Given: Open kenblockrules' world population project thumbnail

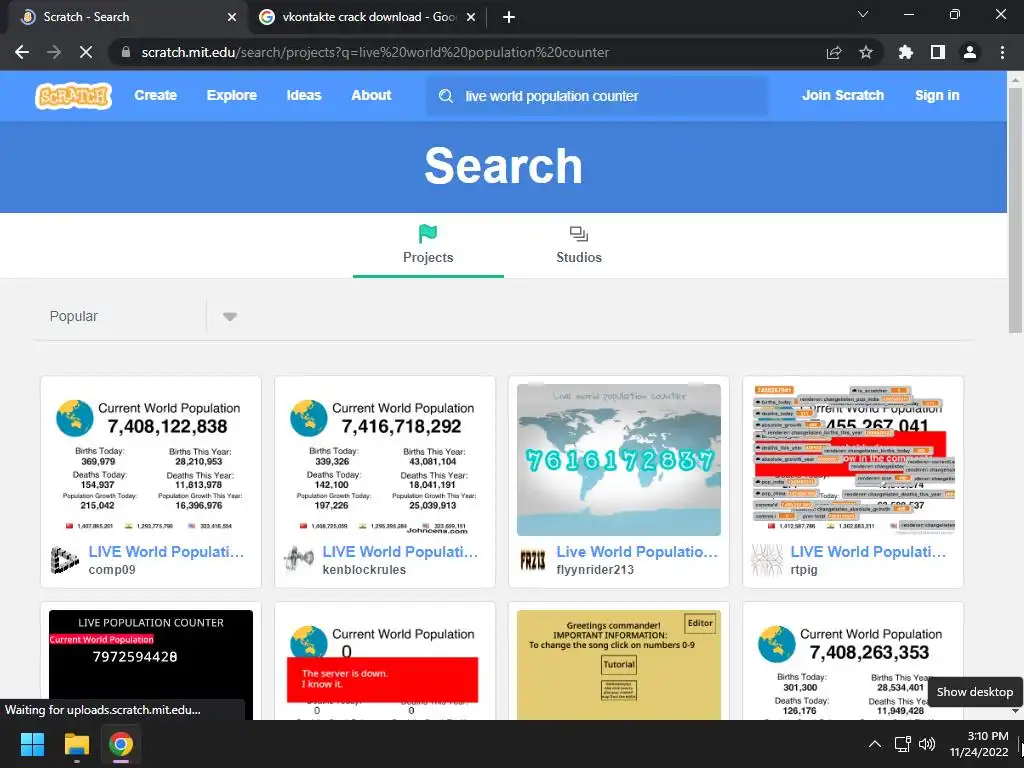Looking at the screenshot, I should tap(385, 460).
